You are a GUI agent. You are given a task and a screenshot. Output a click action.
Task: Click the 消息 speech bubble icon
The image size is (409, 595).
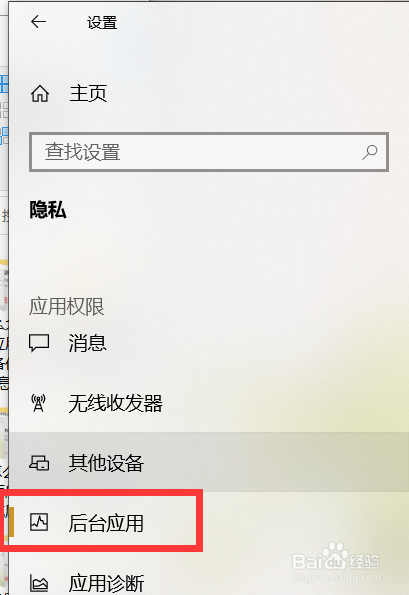(39, 343)
